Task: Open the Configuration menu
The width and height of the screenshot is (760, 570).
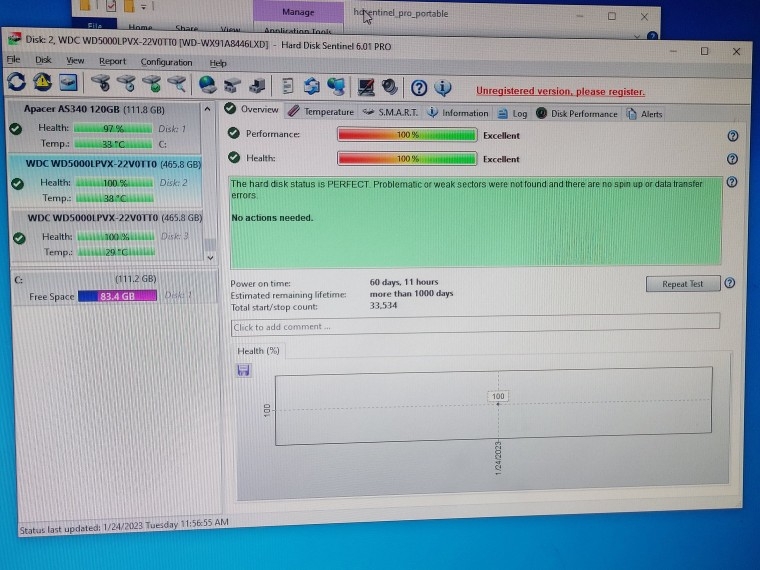Action: pyautogui.click(x=166, y=62)
